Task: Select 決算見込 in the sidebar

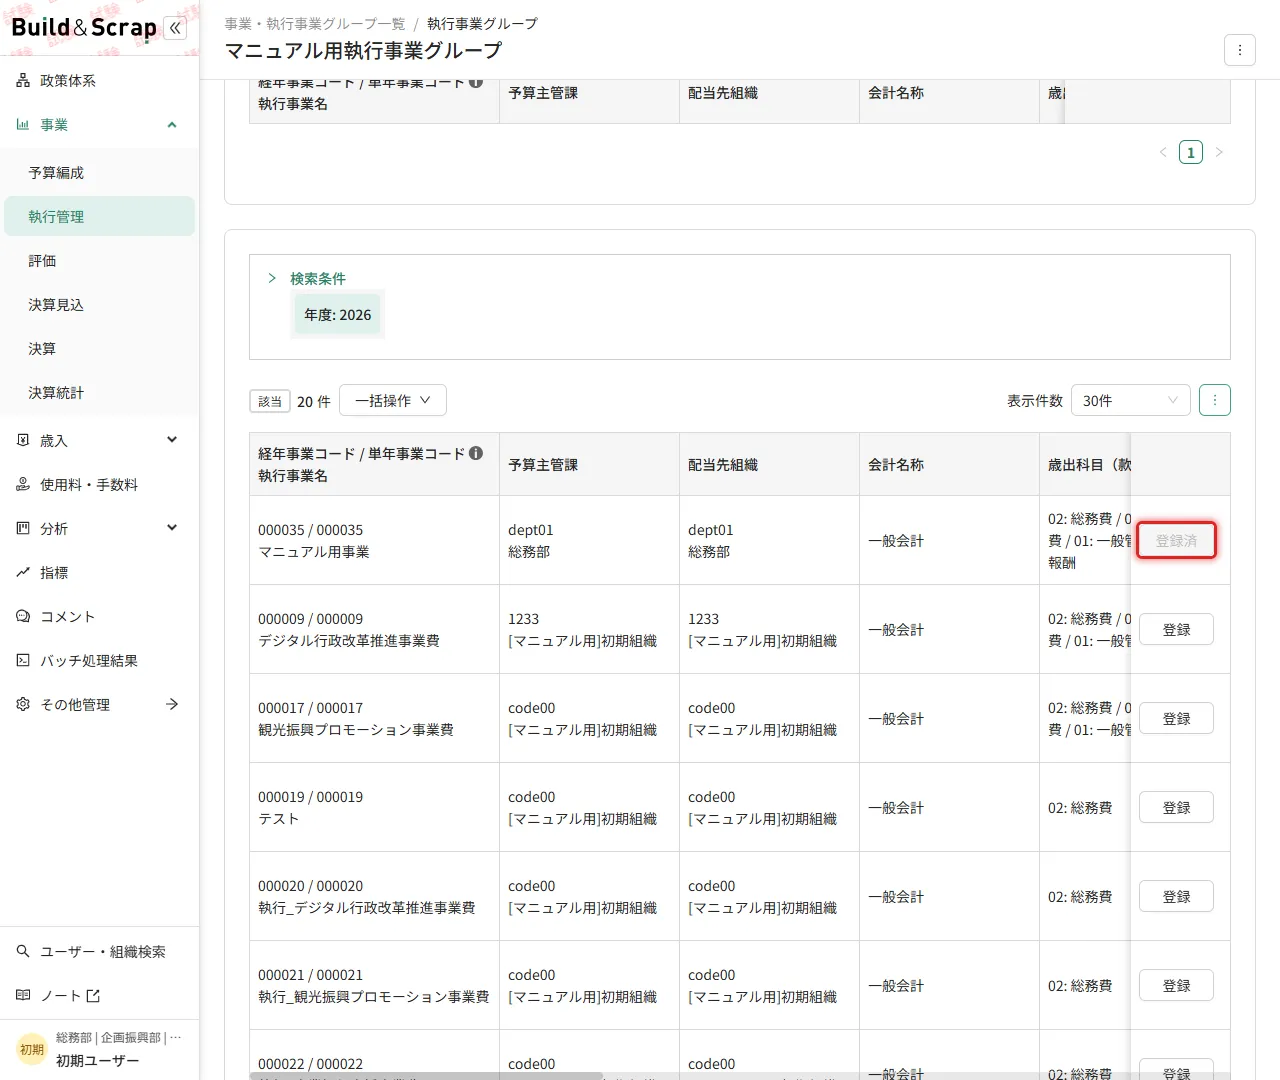Action: coord(100,305)
